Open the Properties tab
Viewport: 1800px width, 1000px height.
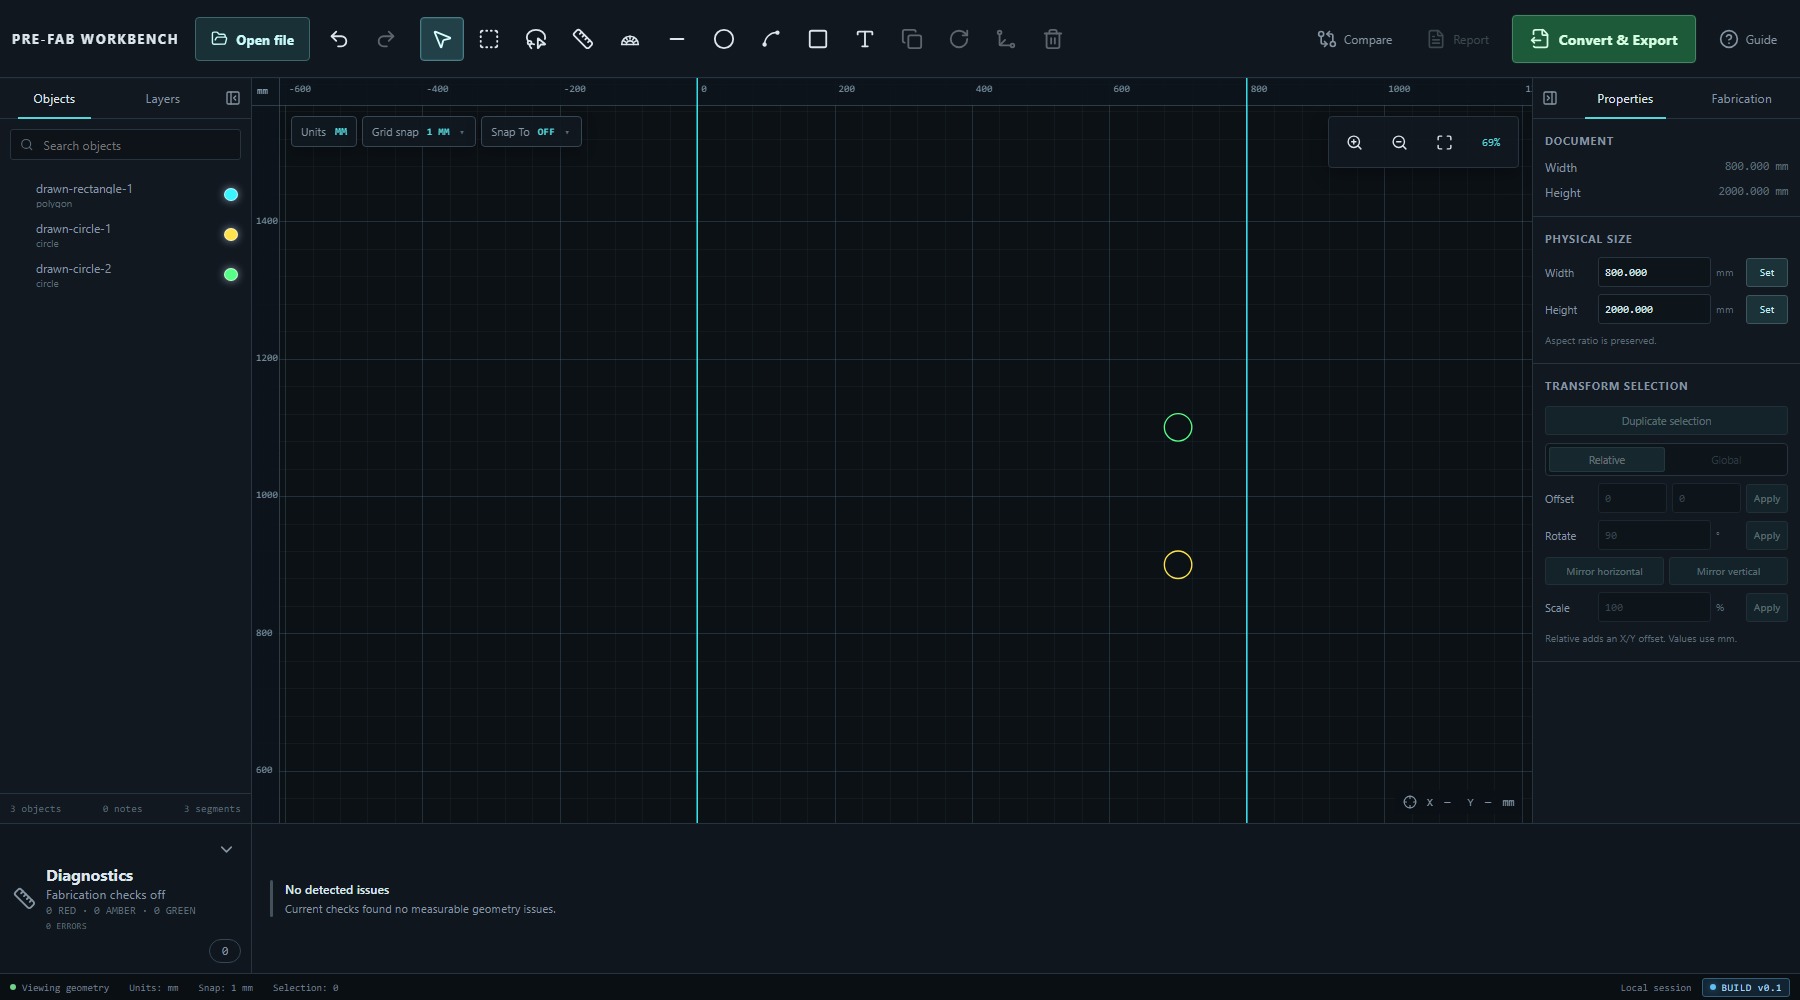pos(1624,99)
